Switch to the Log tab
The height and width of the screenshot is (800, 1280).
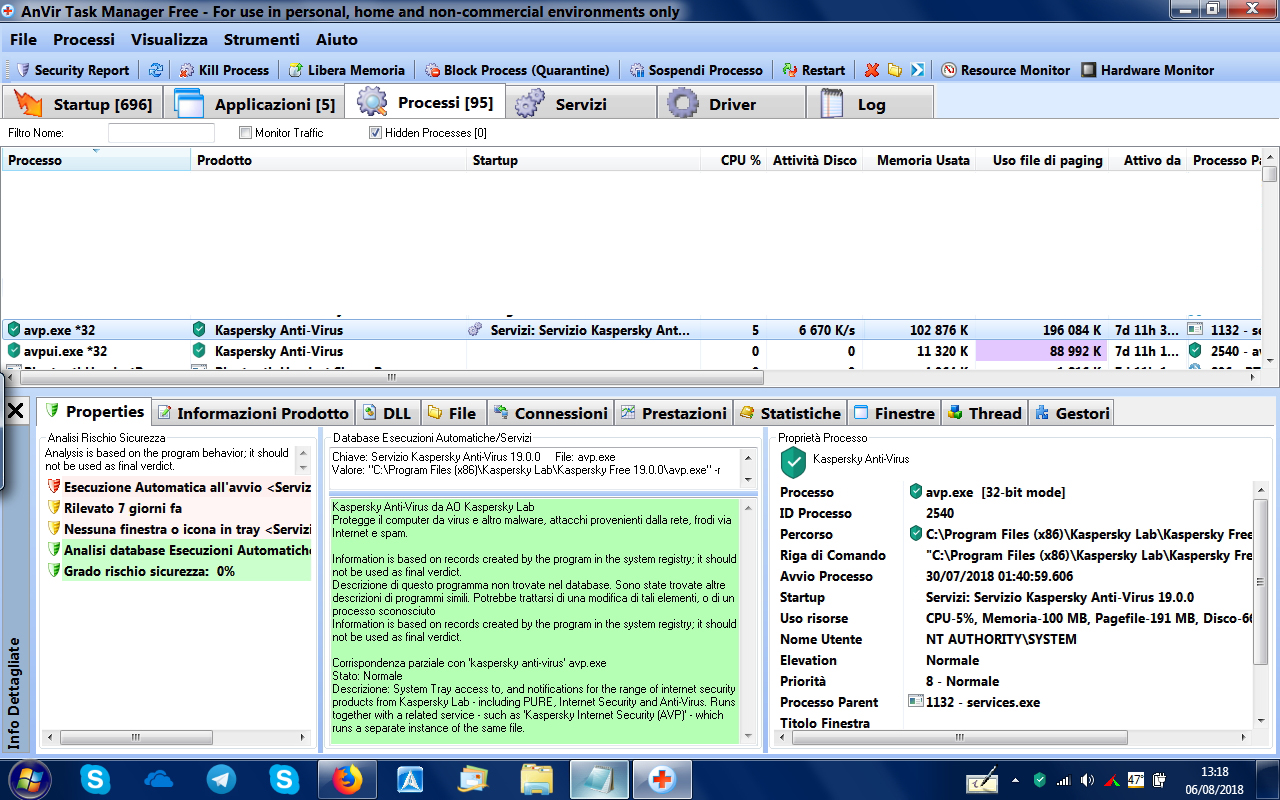pos(870,104)
